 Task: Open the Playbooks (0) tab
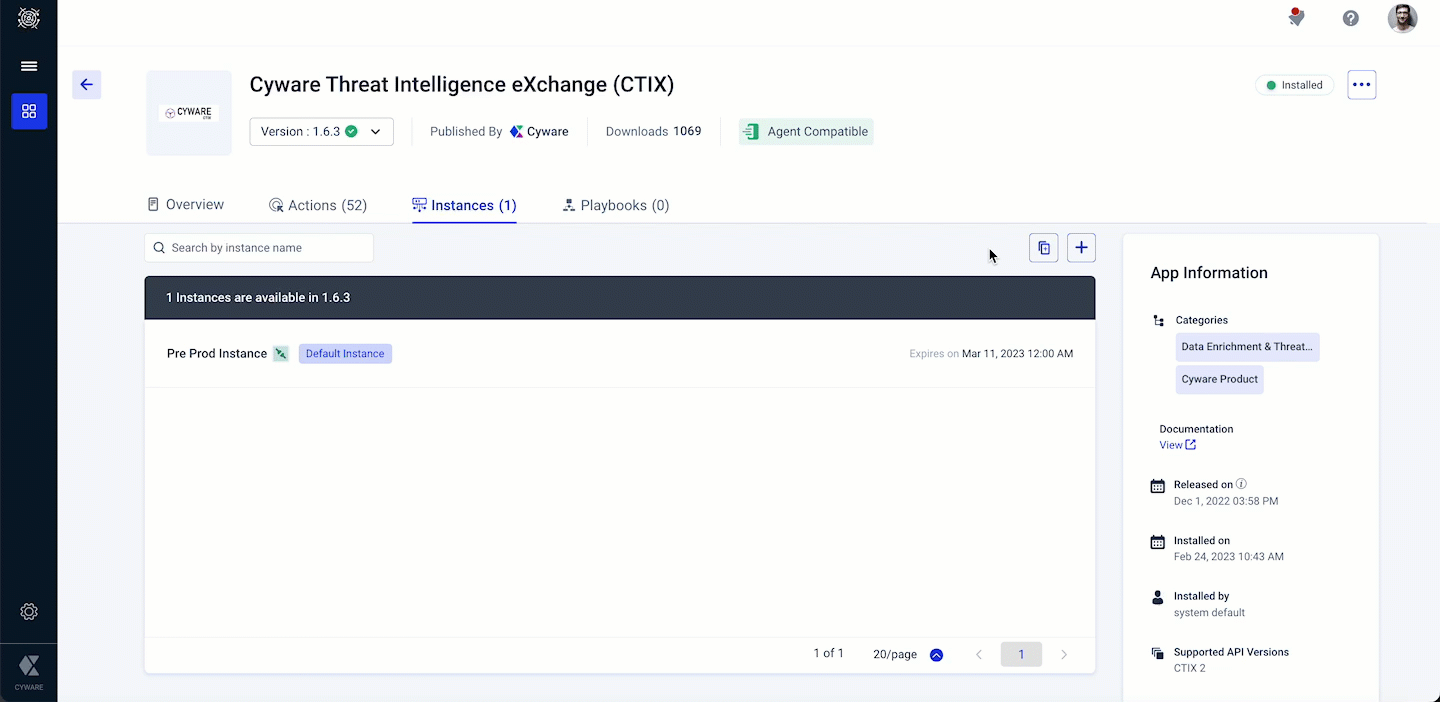(615, 205)
